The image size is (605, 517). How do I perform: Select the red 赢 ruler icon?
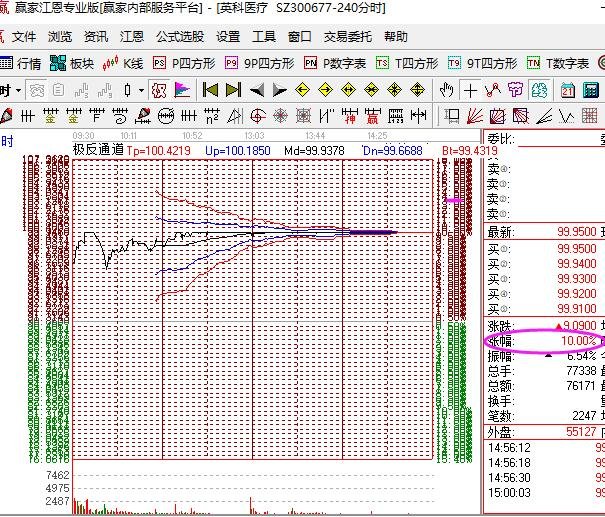(373, 115)
